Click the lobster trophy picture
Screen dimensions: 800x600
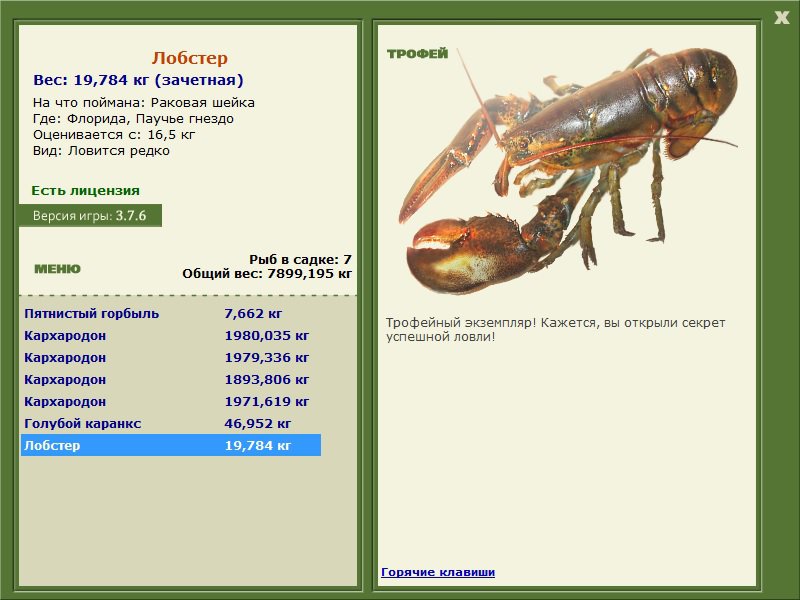tap(568, 170)
